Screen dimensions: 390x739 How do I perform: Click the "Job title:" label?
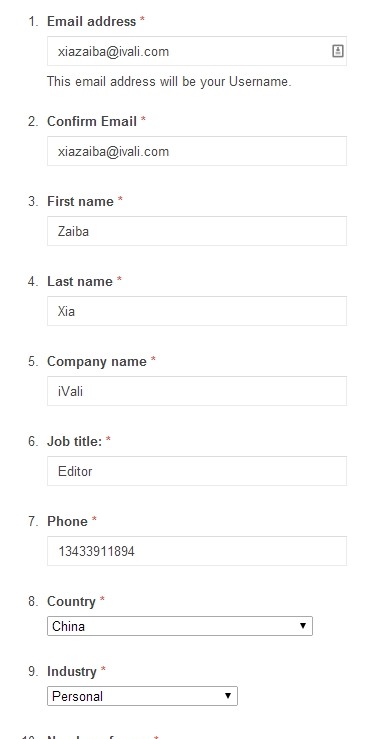[x=75, y=441]
